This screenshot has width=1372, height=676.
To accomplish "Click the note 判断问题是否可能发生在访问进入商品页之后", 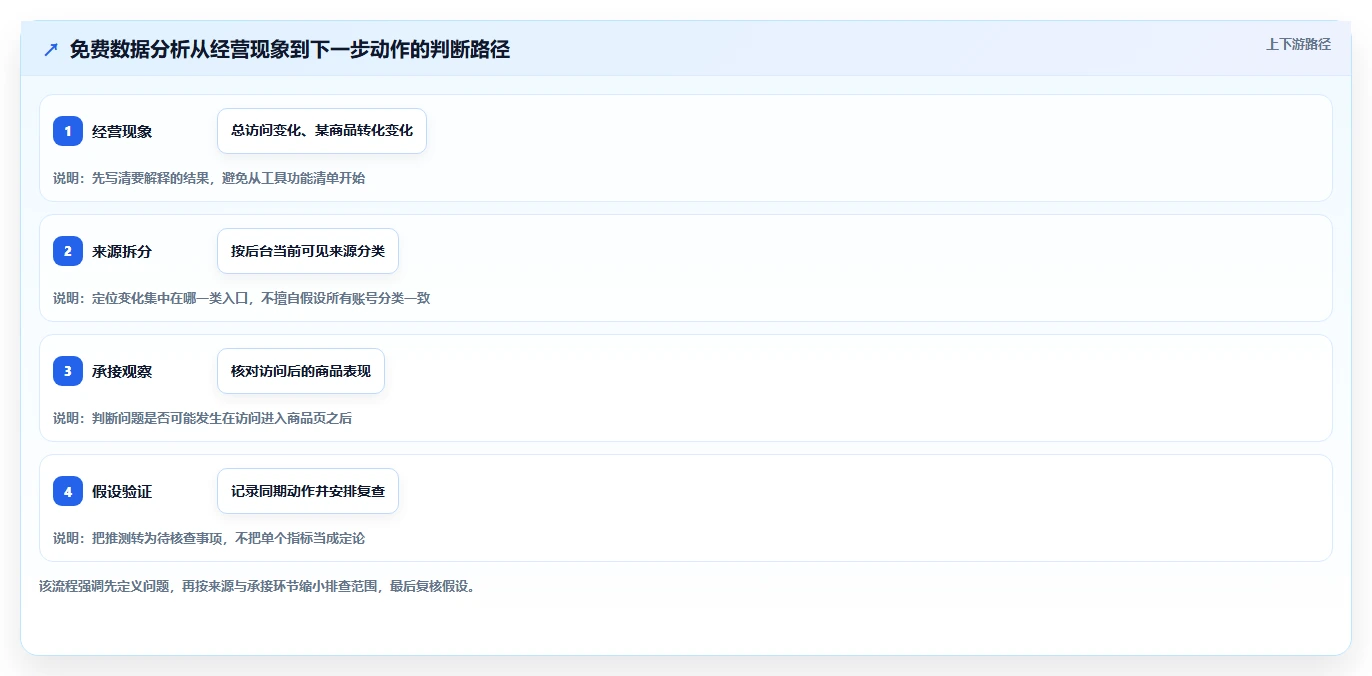I will [x=202, y=418].
